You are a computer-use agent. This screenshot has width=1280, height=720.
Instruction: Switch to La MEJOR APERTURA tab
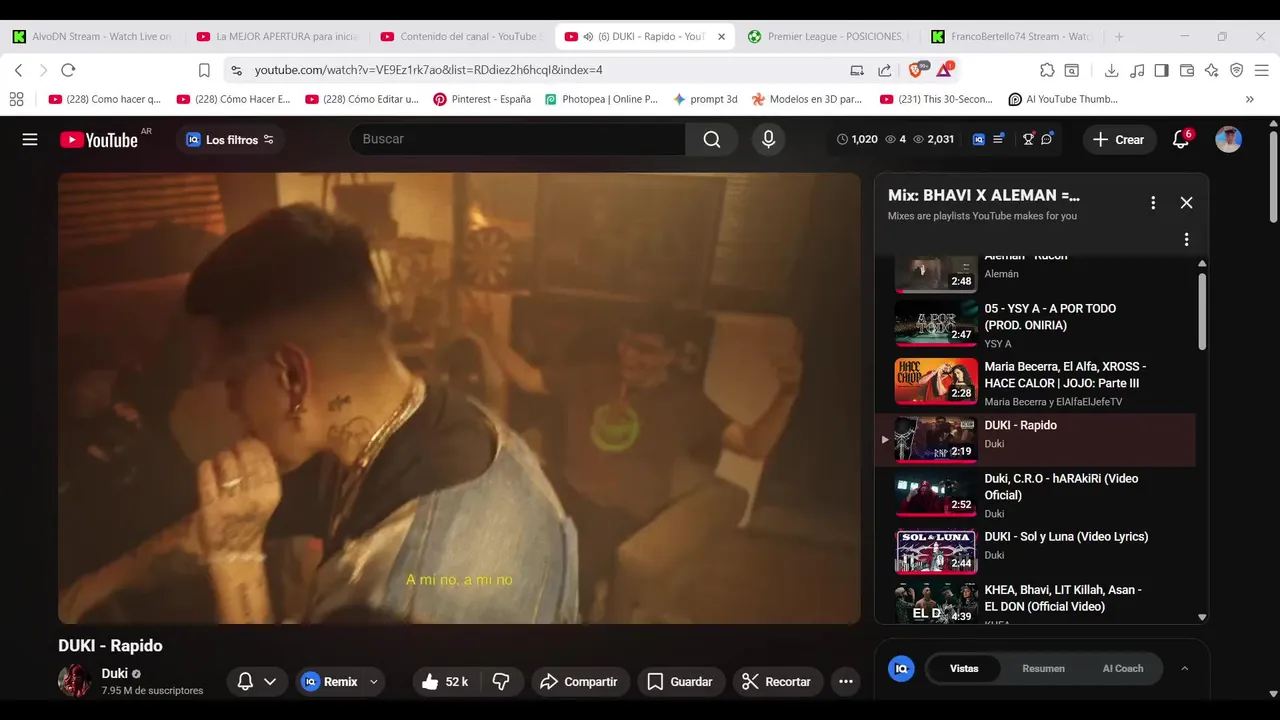pyautogui.click(x=277, y=37)
